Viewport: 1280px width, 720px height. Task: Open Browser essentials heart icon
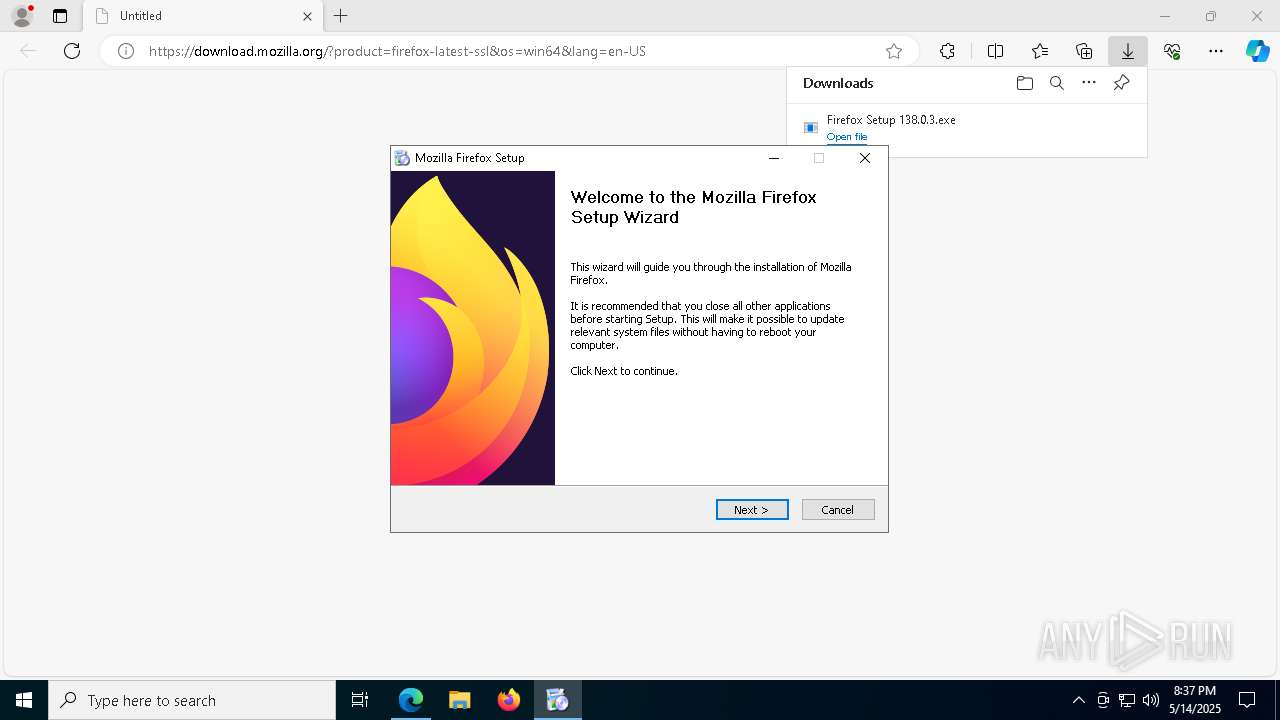[1172, 51]
